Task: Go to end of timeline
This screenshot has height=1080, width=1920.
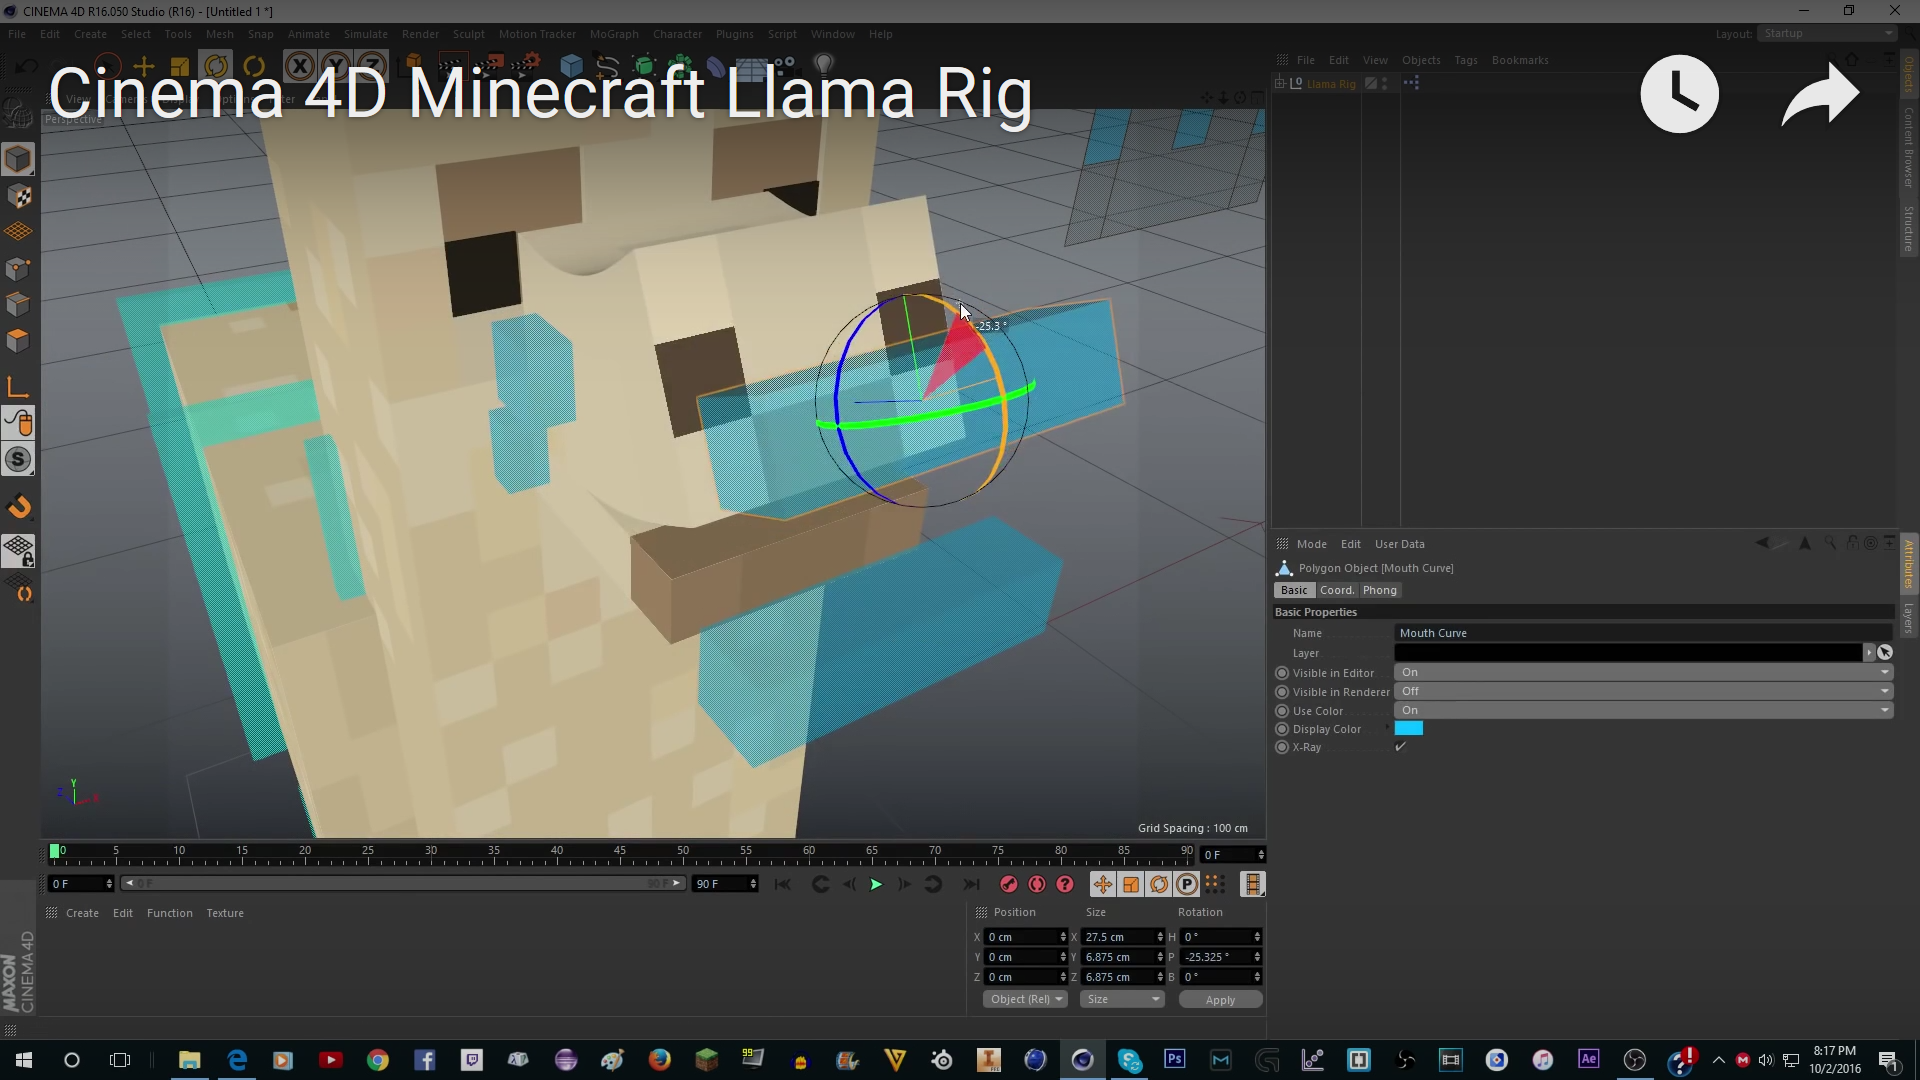Action: click(x=970, y=884)
